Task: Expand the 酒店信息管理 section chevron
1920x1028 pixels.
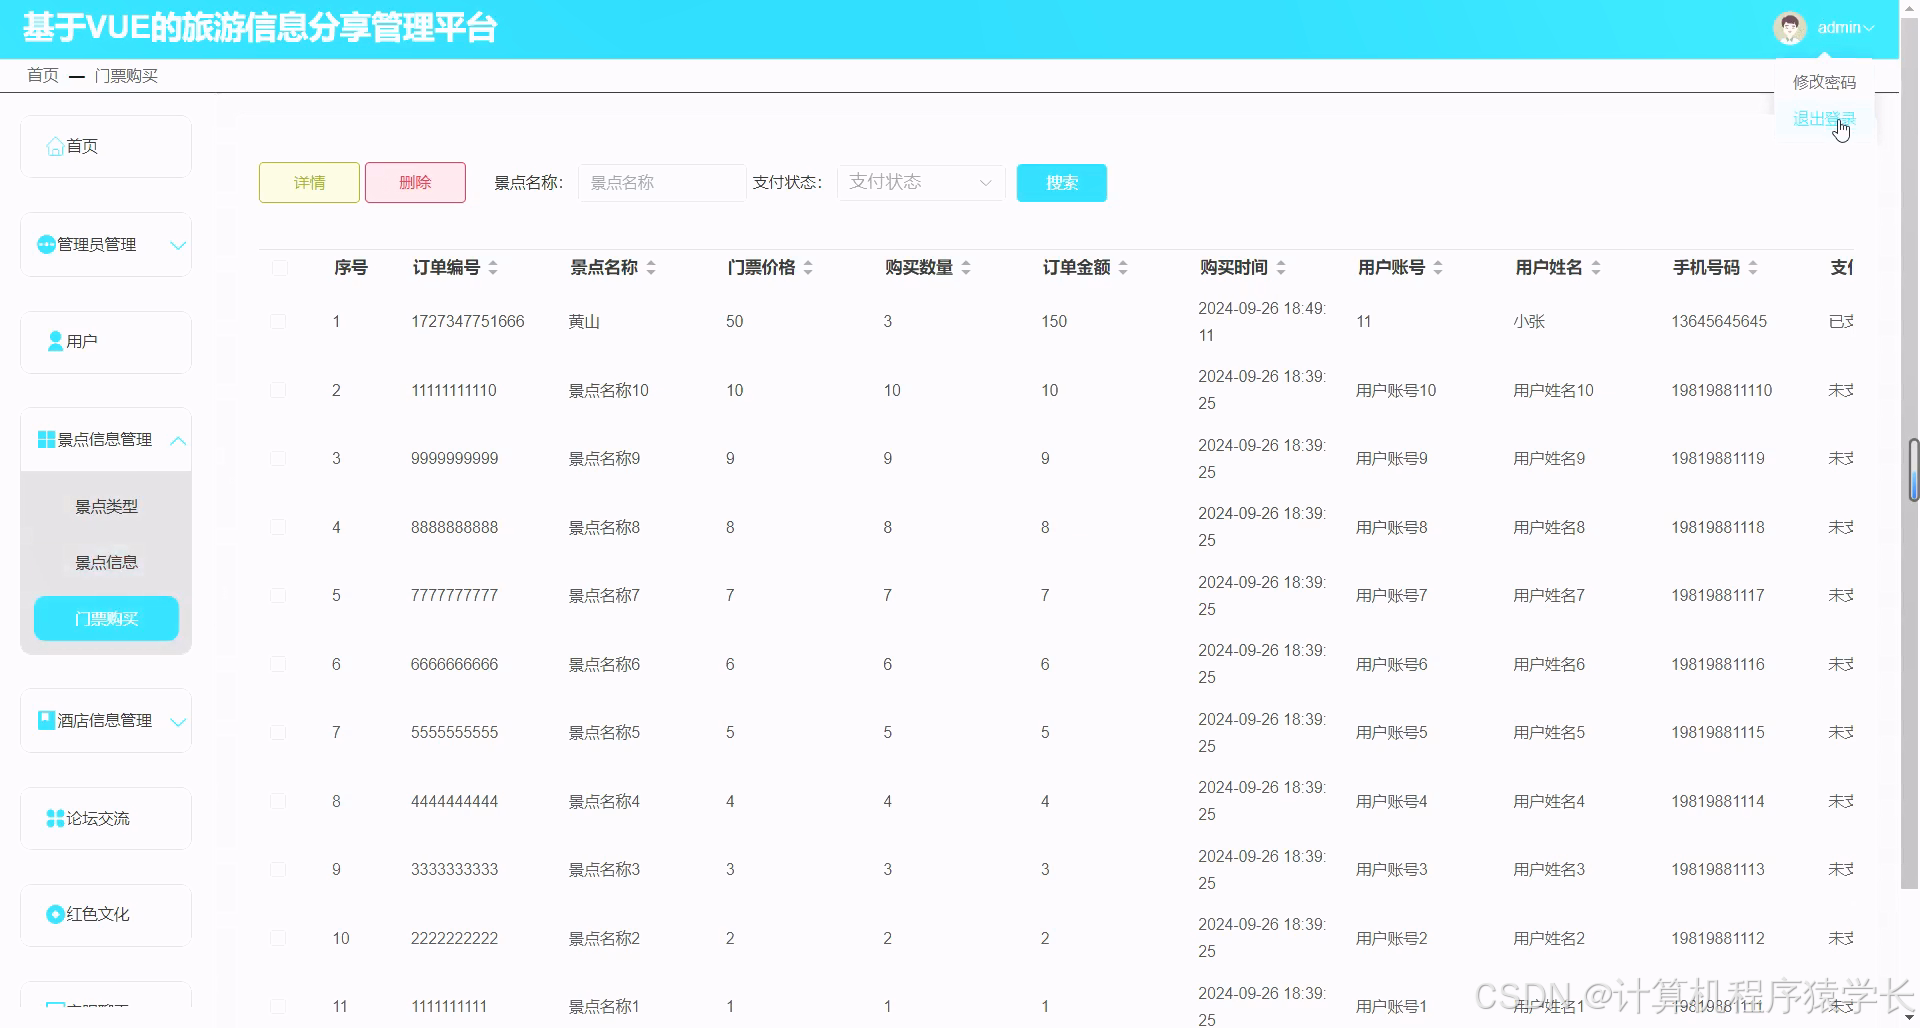Action: (x=178, y=721)
